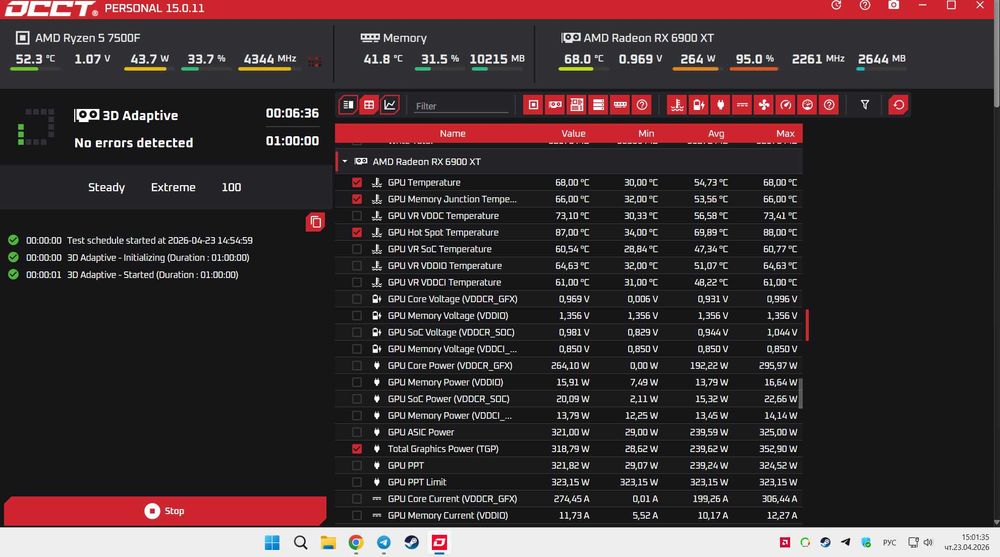Open the help icon after device filters
The height and width of the screenshot is (557, 1000).
[x=642, y=105]
